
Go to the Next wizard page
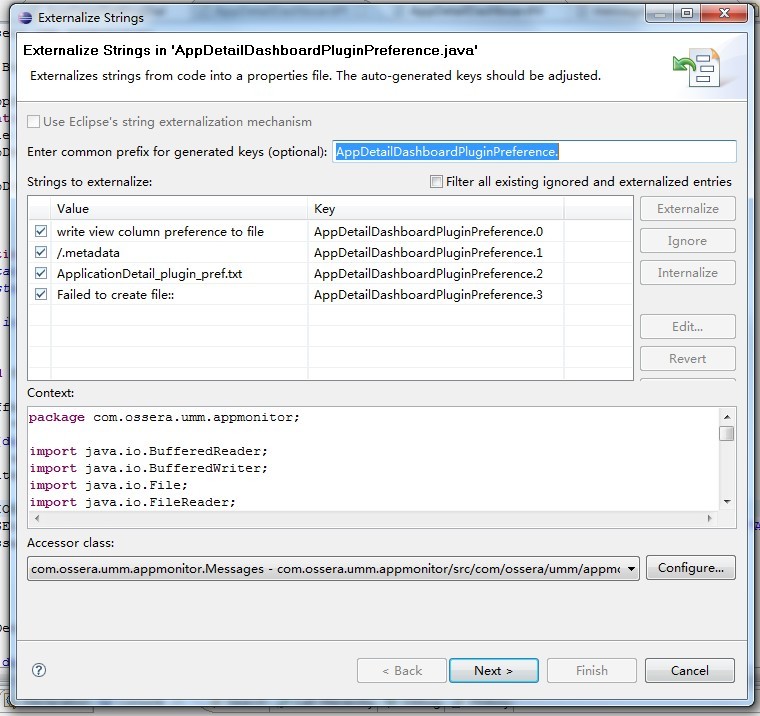493,670
